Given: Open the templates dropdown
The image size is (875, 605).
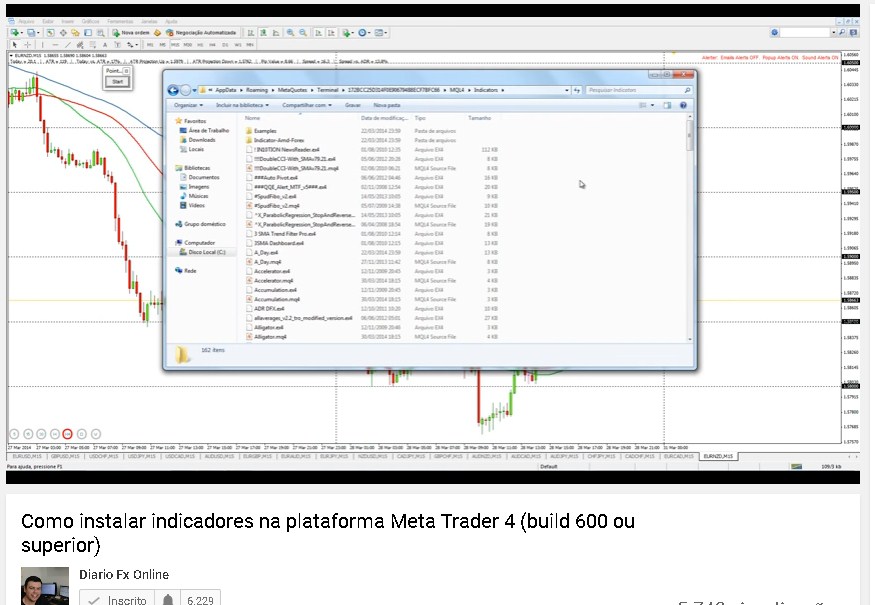Looking at the screenshot, I should click(x=381, y=33).
